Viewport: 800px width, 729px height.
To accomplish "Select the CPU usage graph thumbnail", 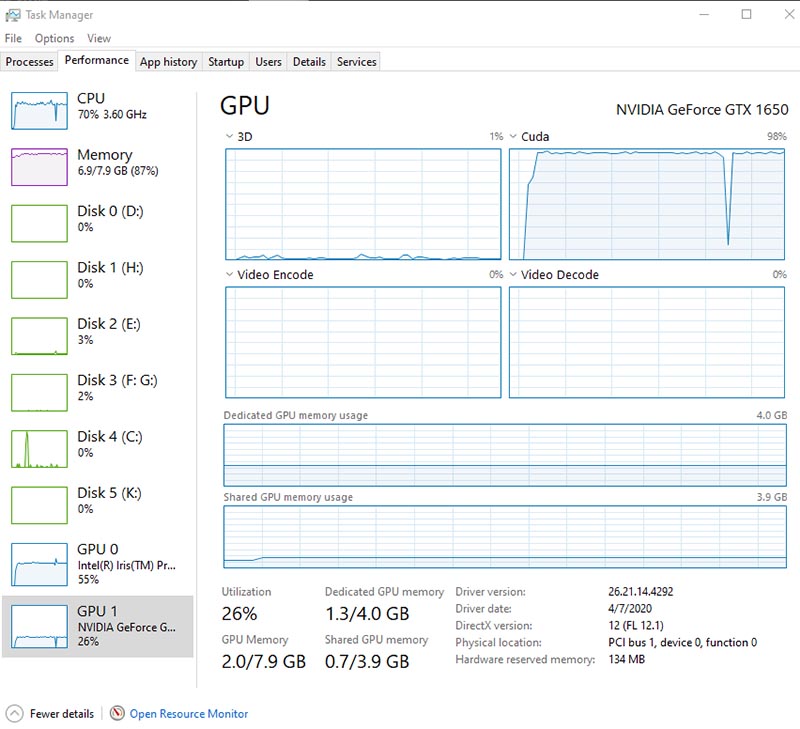I will coord(39,111).
